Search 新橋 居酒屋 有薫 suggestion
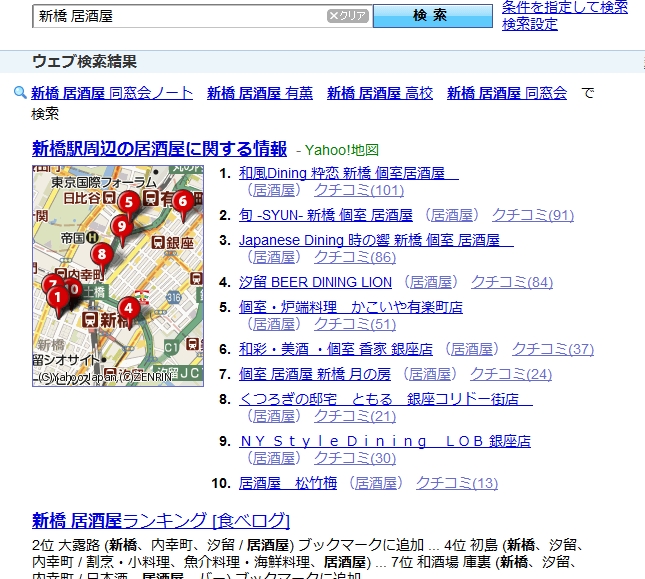 (260, 93)
